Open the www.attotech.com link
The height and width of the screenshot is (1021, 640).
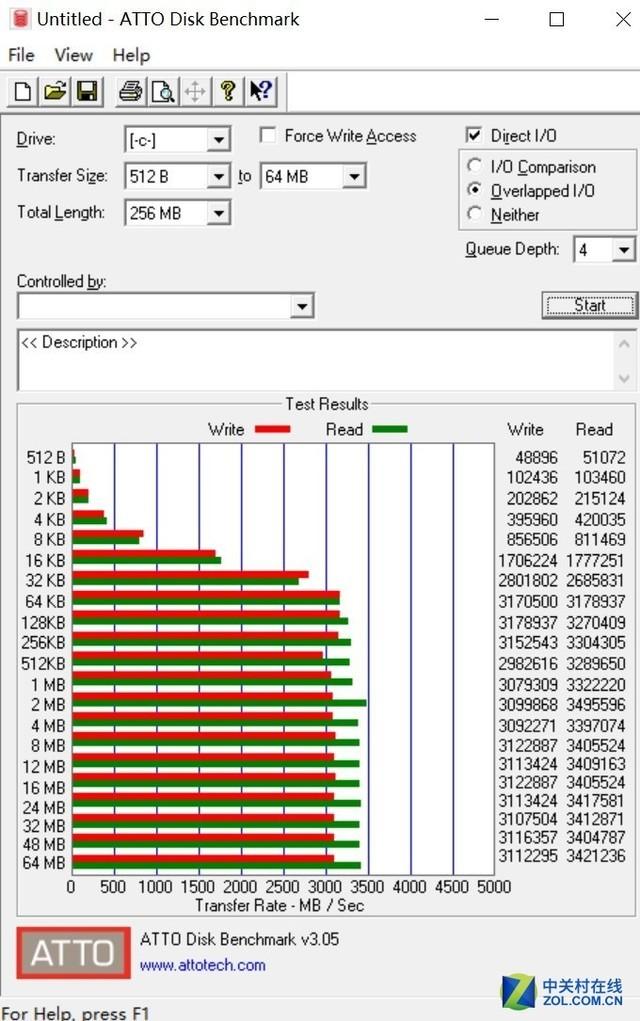coord(203,965)
